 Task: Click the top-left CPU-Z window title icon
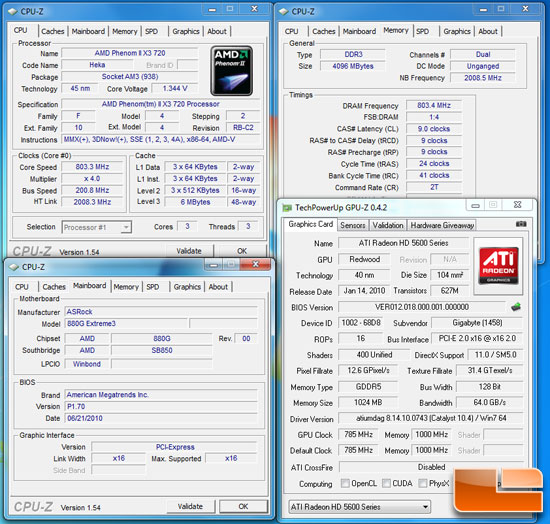pyautogui.click(x=12, y=12)
